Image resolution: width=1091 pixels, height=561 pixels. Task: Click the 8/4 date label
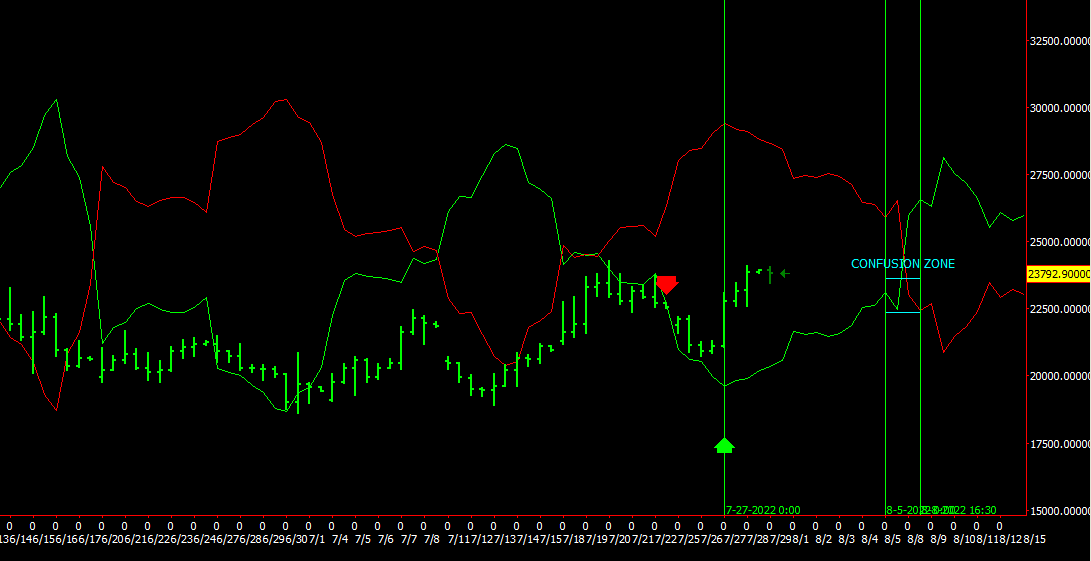click(x=869, y=539)
